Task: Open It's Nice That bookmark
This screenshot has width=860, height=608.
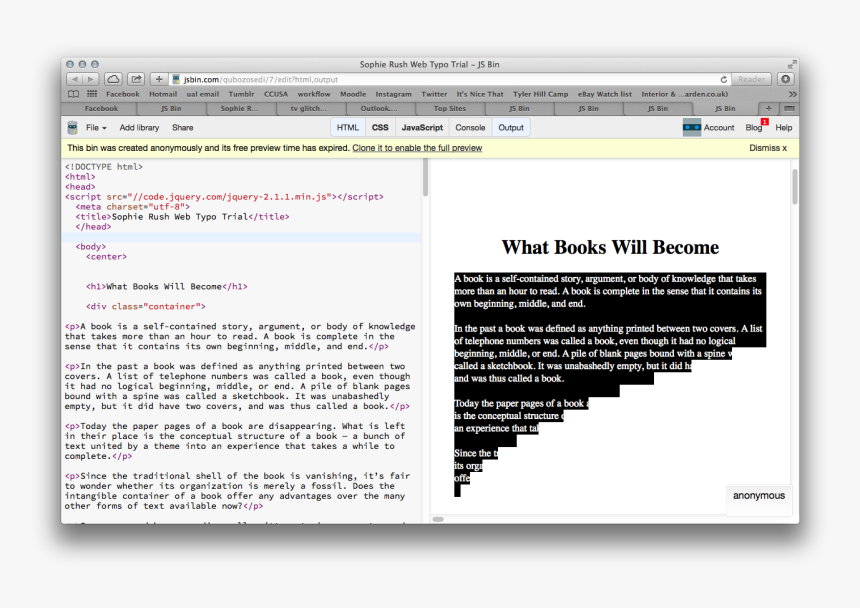Action: click(480, 94)
